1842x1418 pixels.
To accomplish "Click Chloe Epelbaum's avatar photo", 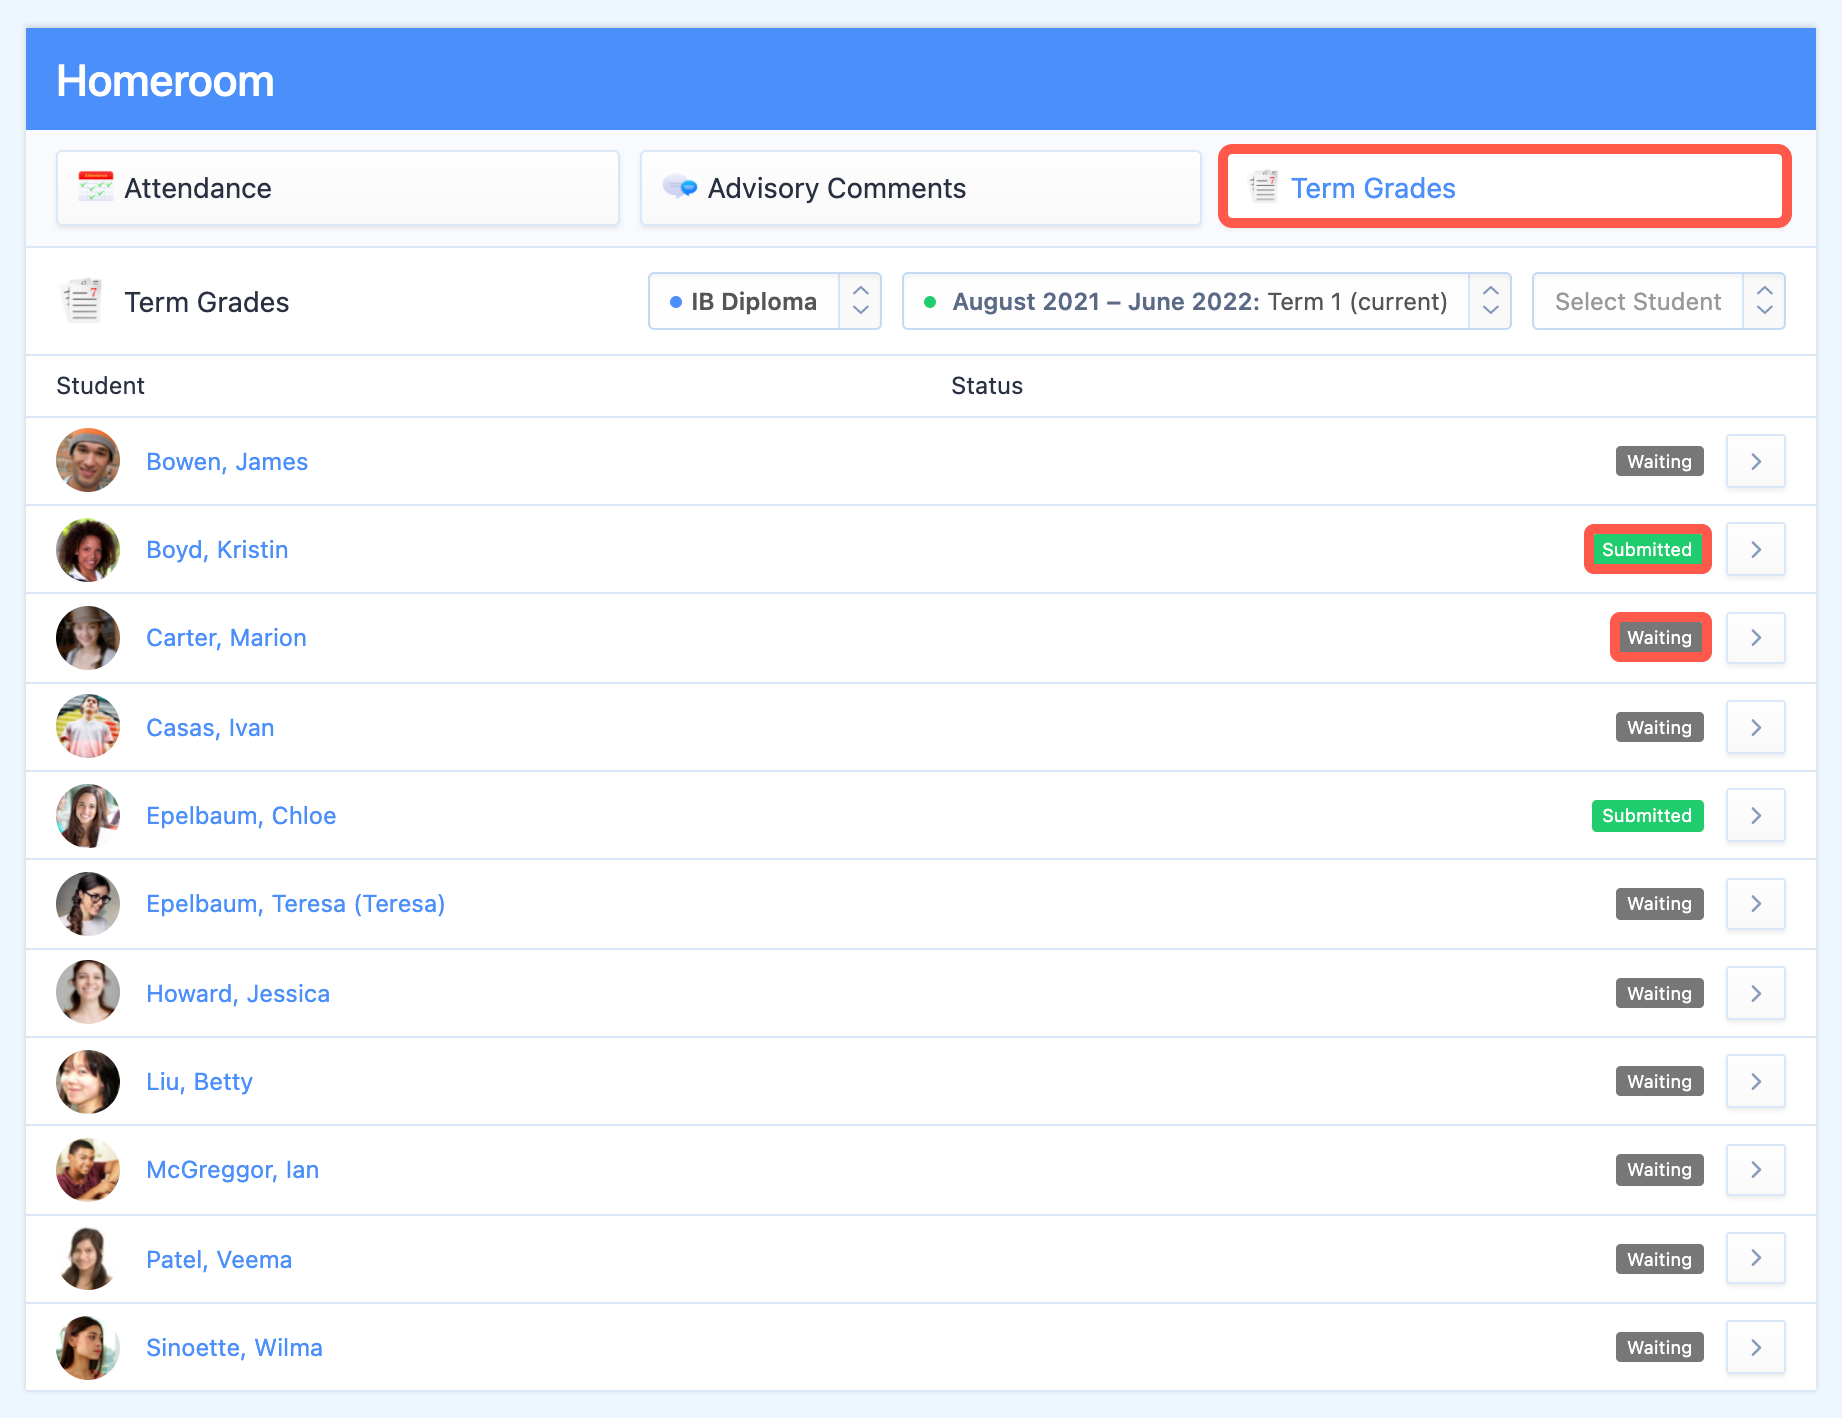I will [88, 816].
